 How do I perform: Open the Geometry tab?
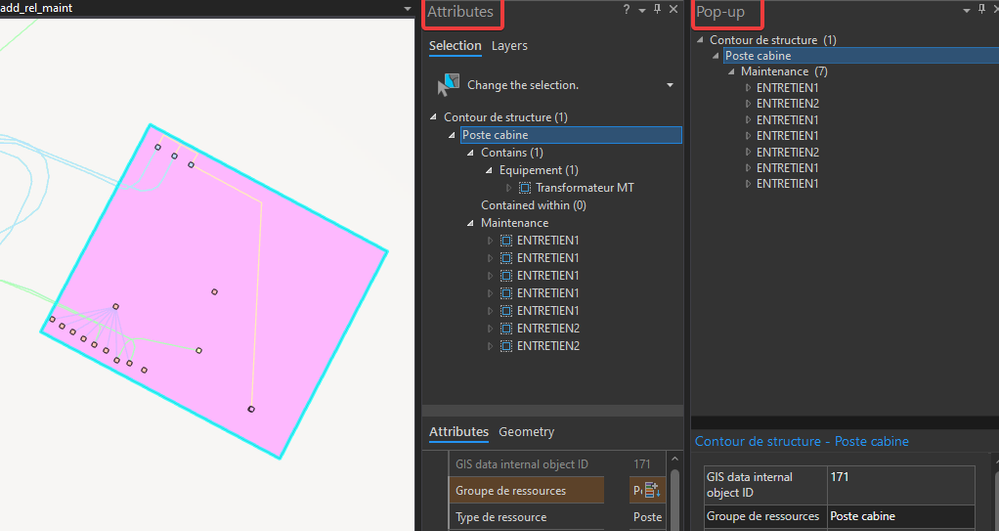pos(526,432)
